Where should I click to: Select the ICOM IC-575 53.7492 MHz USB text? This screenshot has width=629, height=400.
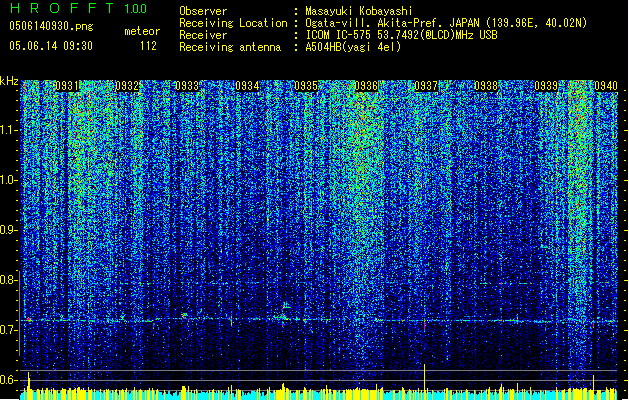click(401, 35)
